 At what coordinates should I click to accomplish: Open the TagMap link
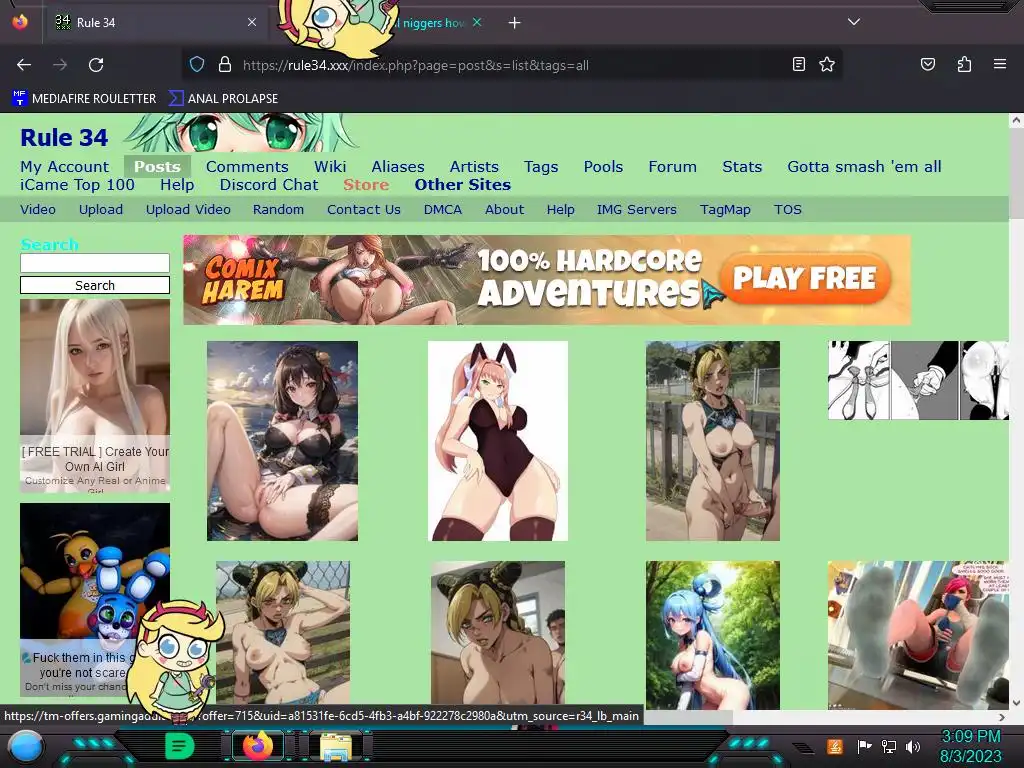click(725, 210)
